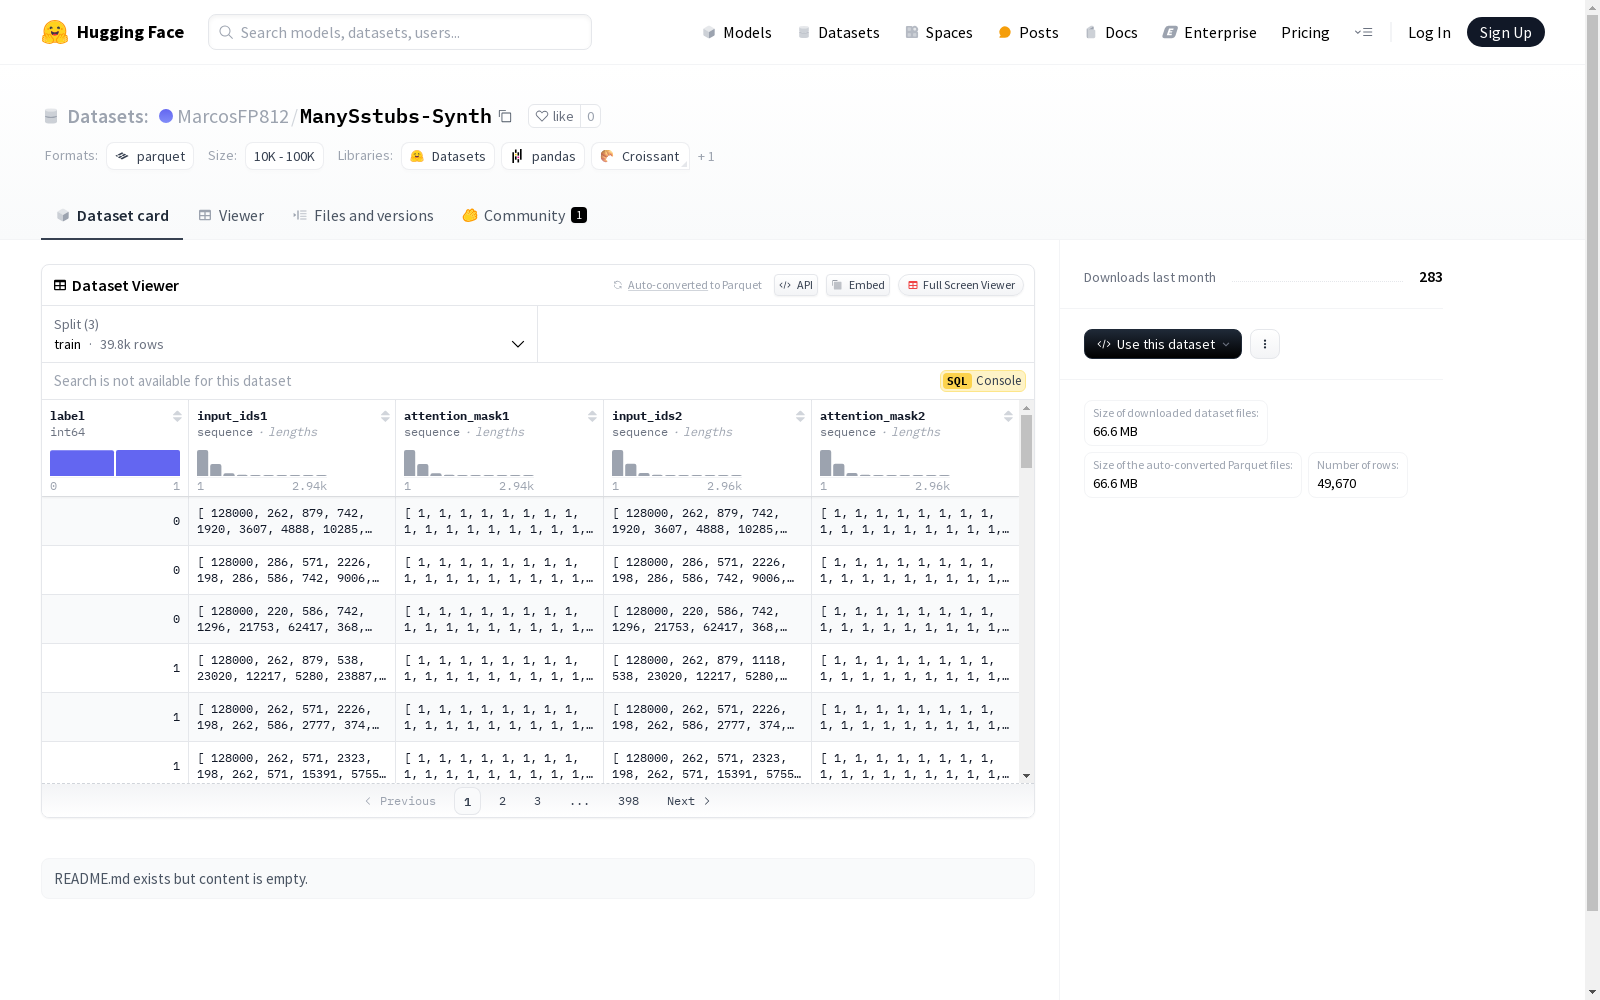
Task: Click the heart like button
Action: coord(554,116)
